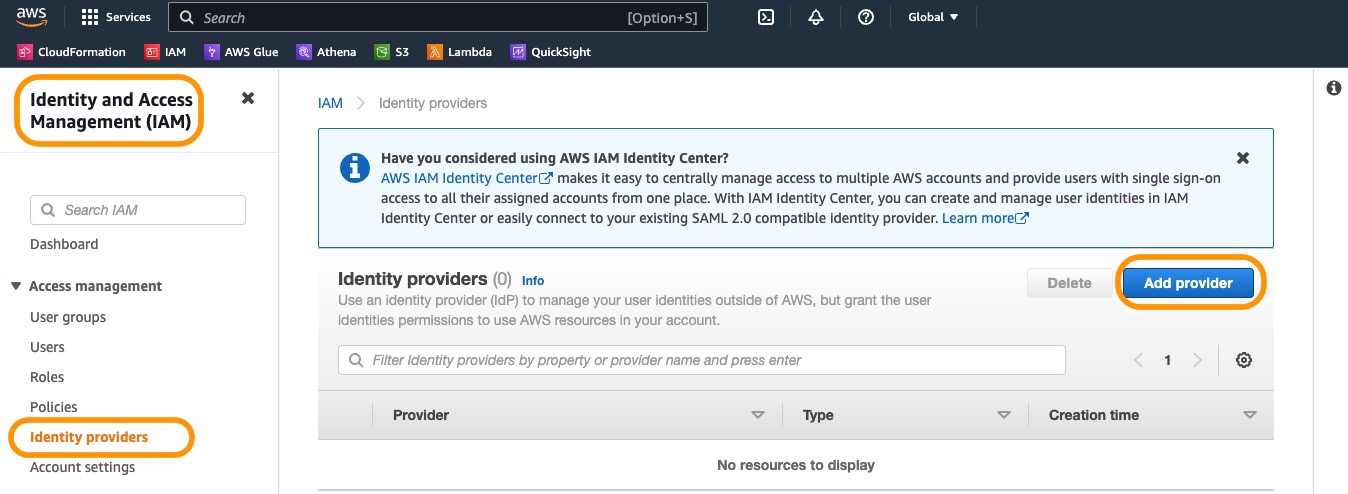The image size is (1348, 494).
Task: Click the No resources to display text
Action: [796, 465]
